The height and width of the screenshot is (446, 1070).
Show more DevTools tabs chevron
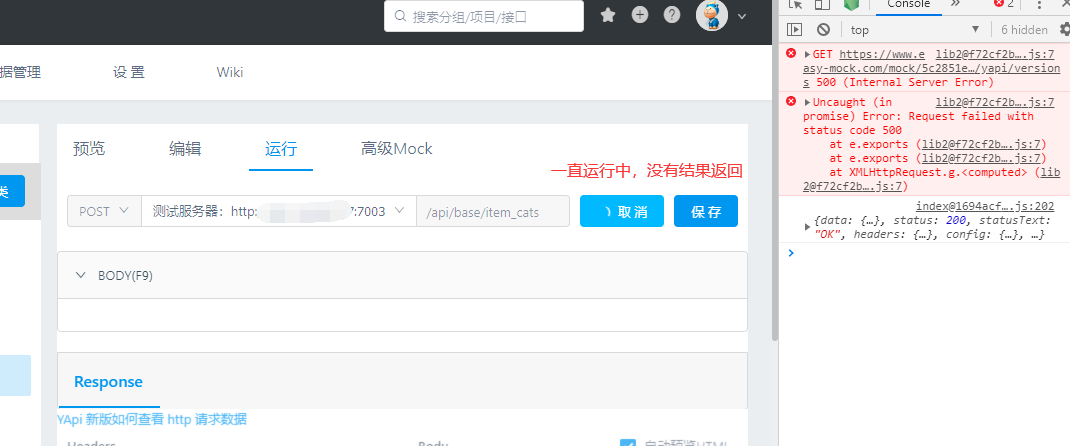(955, 3)
